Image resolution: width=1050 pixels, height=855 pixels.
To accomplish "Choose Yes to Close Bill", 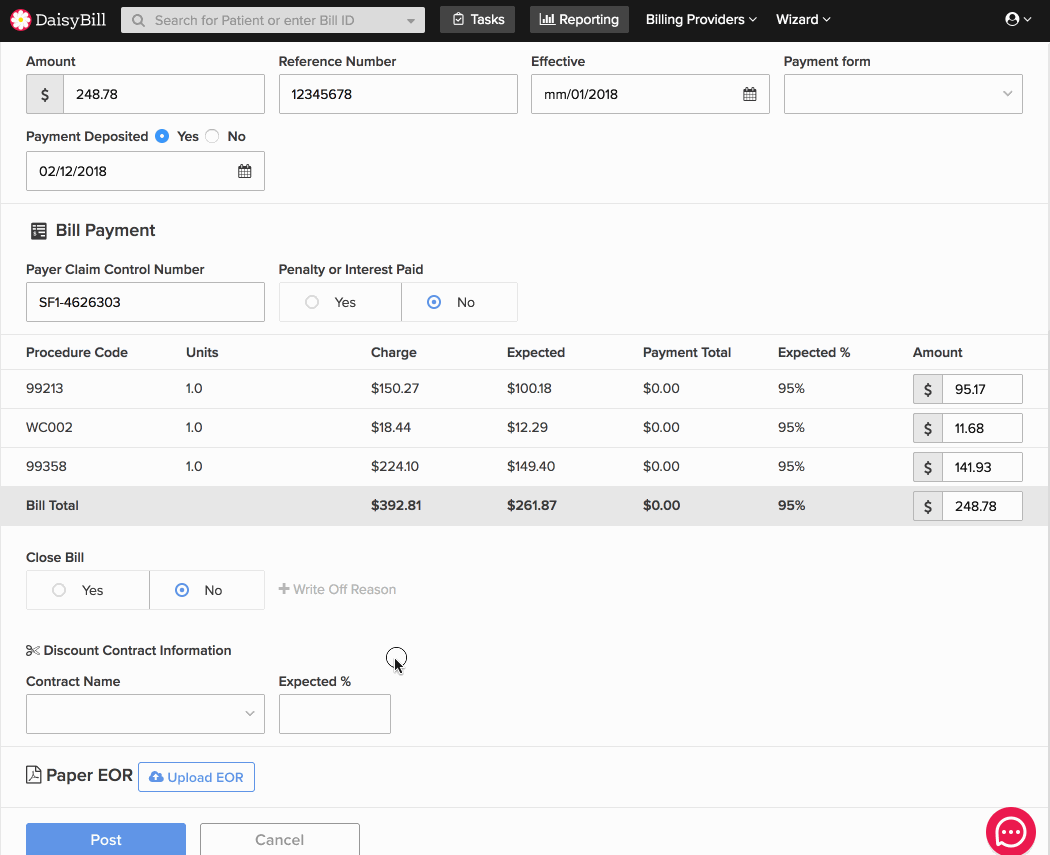I will 59,590.
